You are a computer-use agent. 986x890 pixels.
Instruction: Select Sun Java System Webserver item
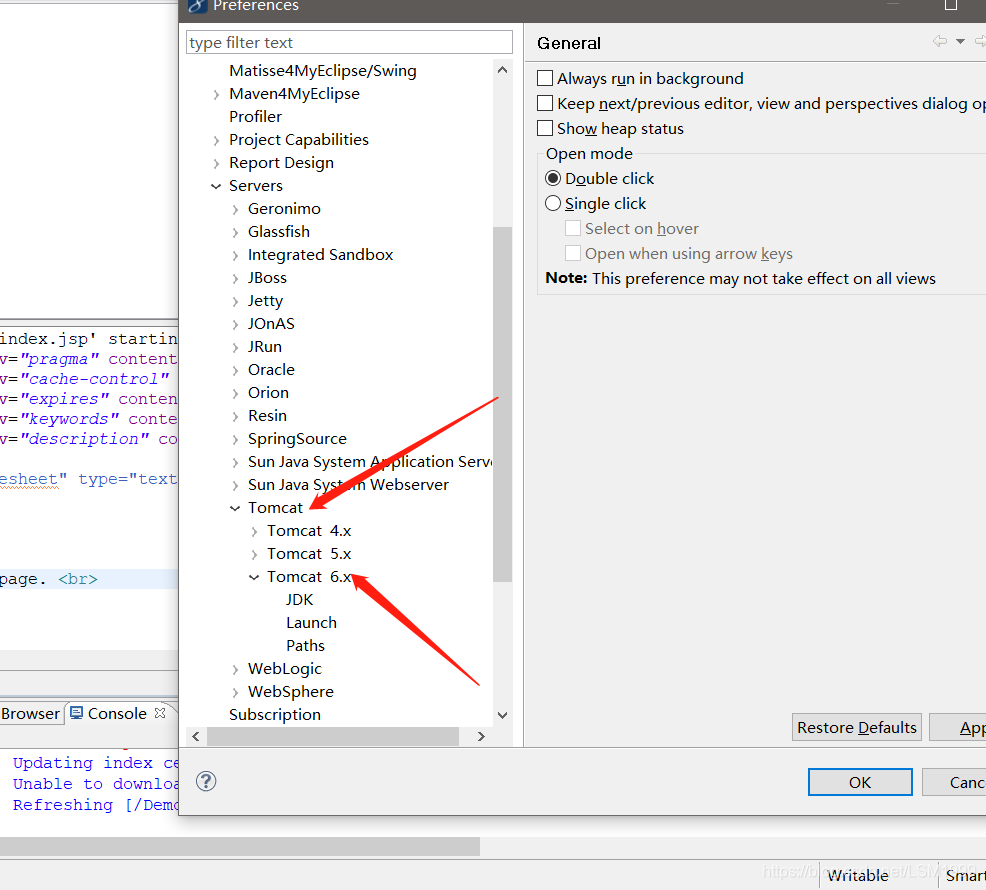(x=348, y=484)
